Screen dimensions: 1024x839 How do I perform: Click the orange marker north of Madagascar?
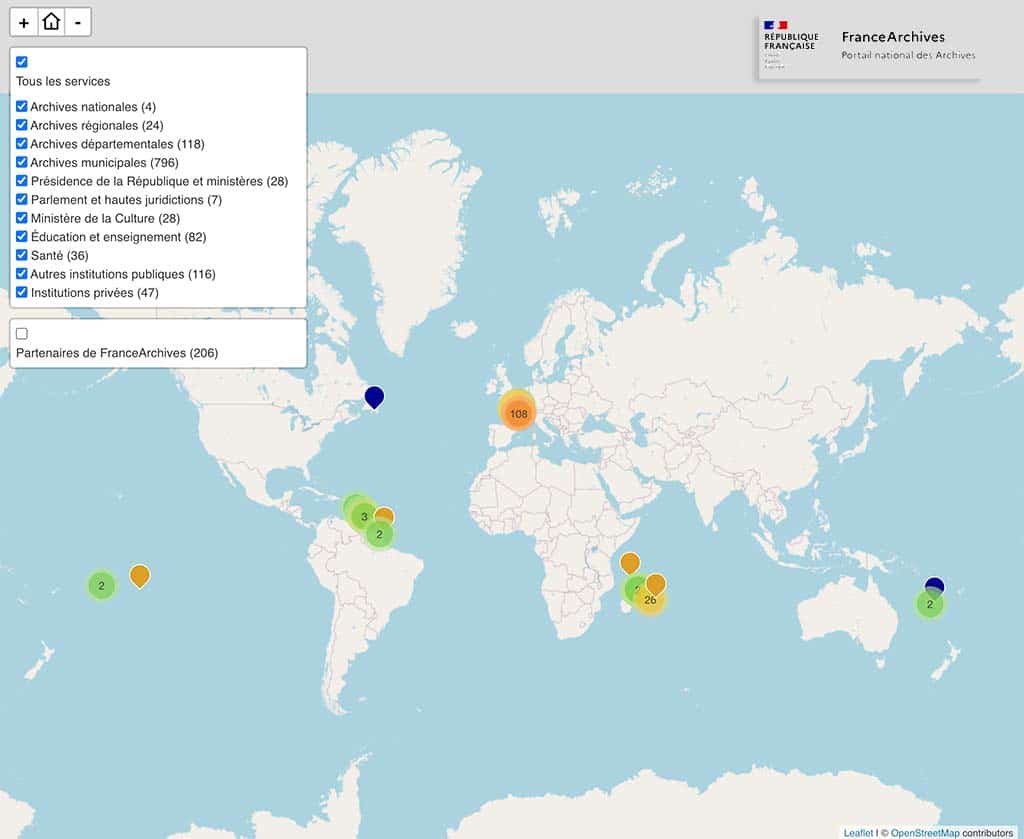[x=630, y=563]
